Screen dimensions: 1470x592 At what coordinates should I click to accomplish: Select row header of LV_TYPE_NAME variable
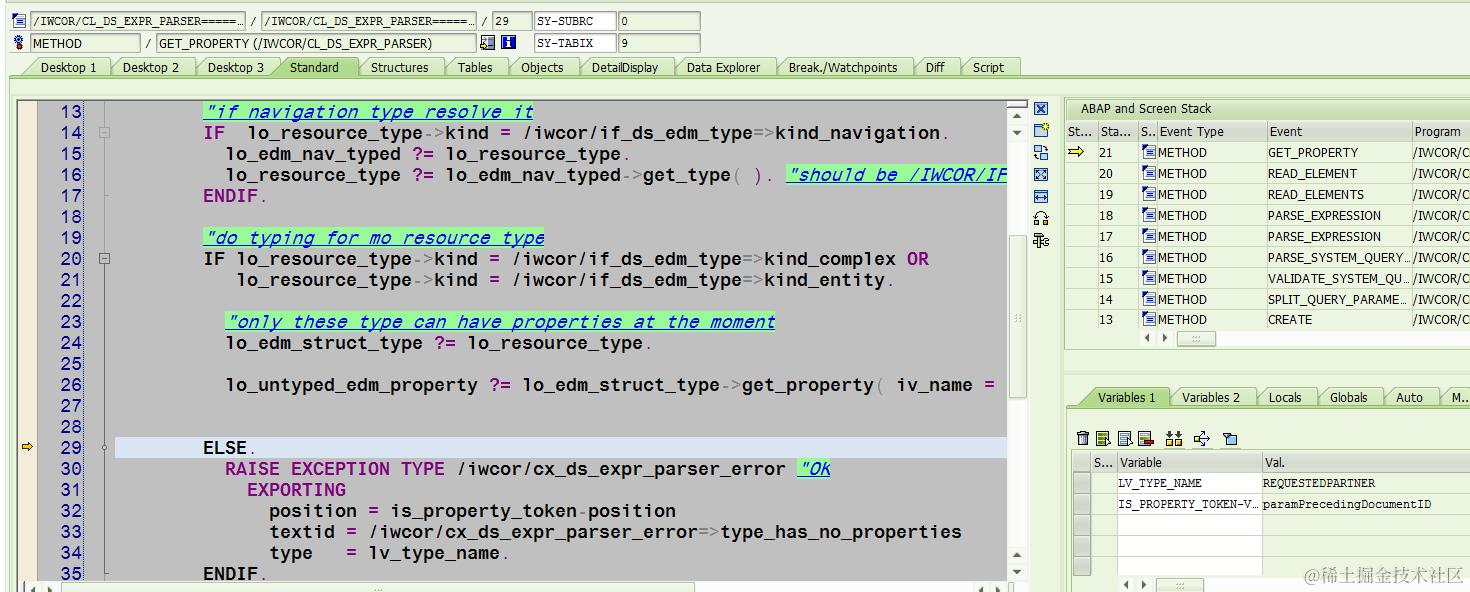(1081, 483)
